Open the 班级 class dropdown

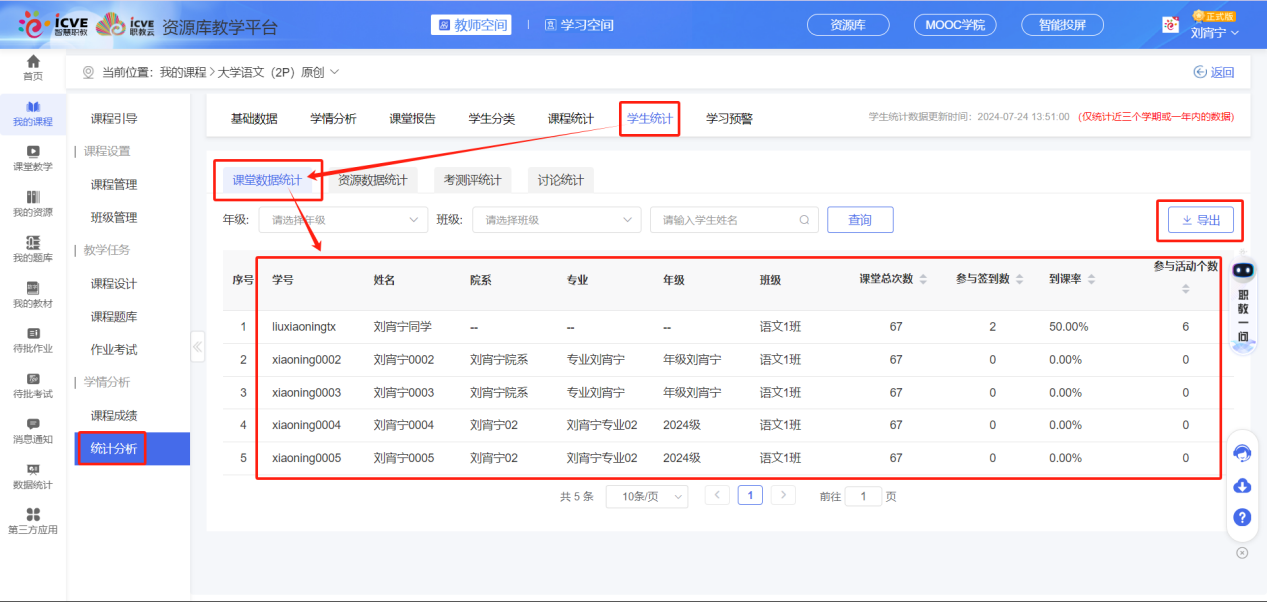coord(557,220)
